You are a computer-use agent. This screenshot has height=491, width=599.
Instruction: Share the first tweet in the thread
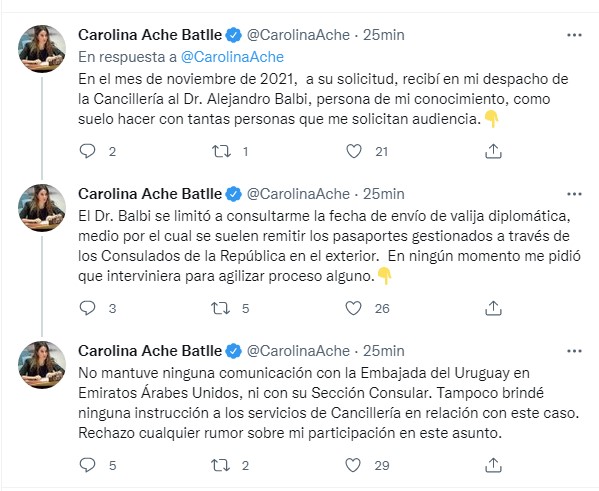[x=493, y=151]
